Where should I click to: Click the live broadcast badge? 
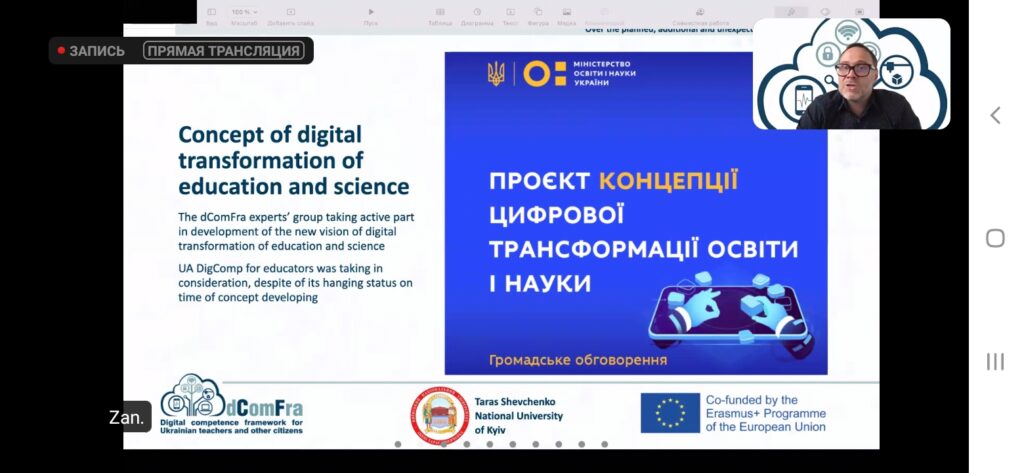point(224,51)
